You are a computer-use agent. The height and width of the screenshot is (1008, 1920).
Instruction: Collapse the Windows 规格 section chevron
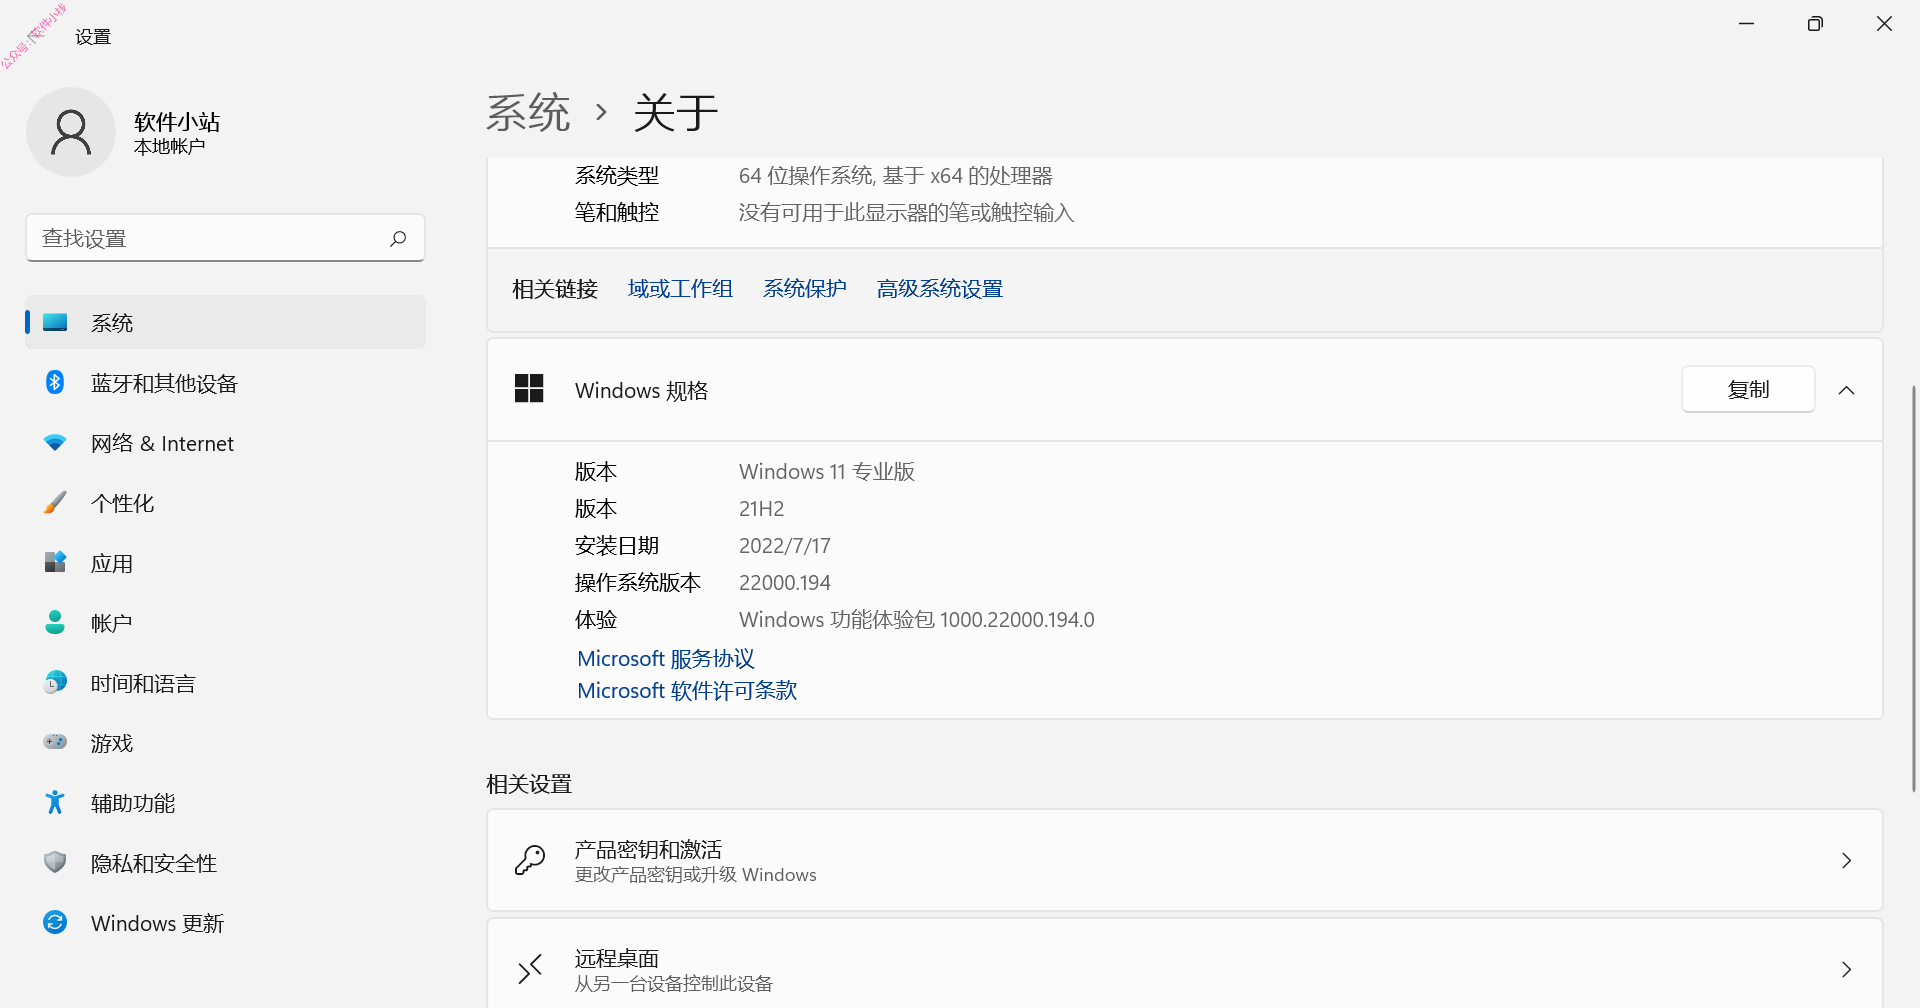(x=1847, y=390)
